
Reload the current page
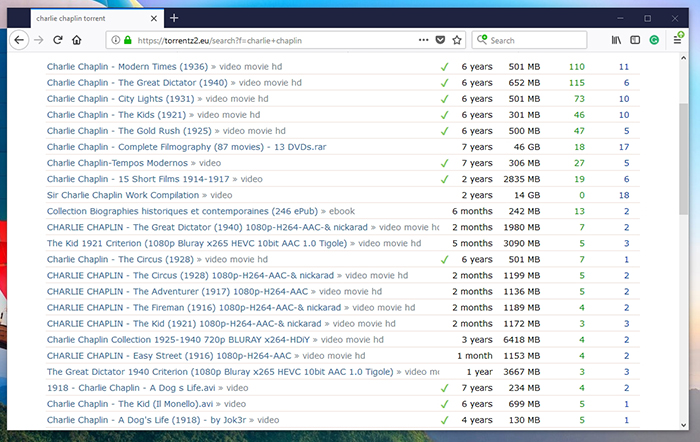click(x=58, y=40)
